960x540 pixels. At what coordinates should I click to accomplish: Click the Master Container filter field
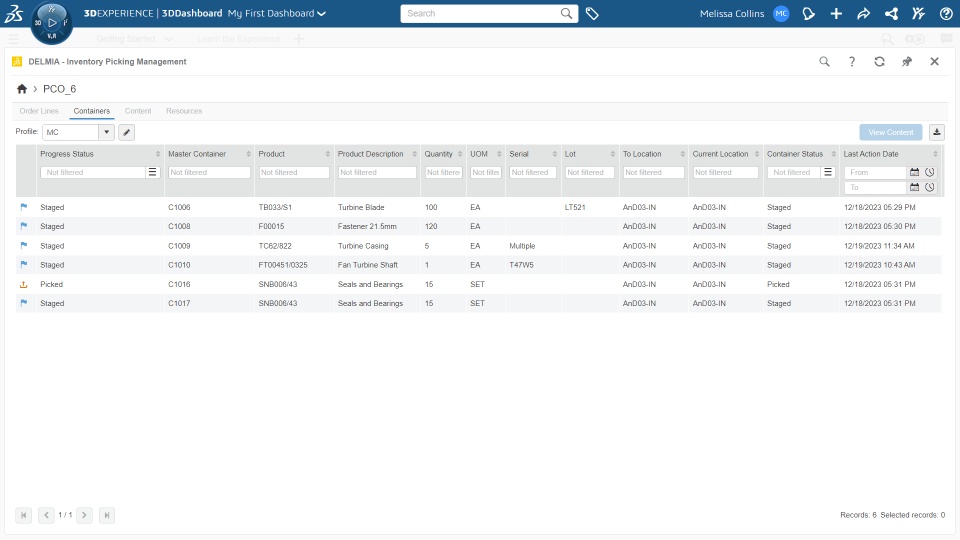pyautogui.click(x=209, y=173)
